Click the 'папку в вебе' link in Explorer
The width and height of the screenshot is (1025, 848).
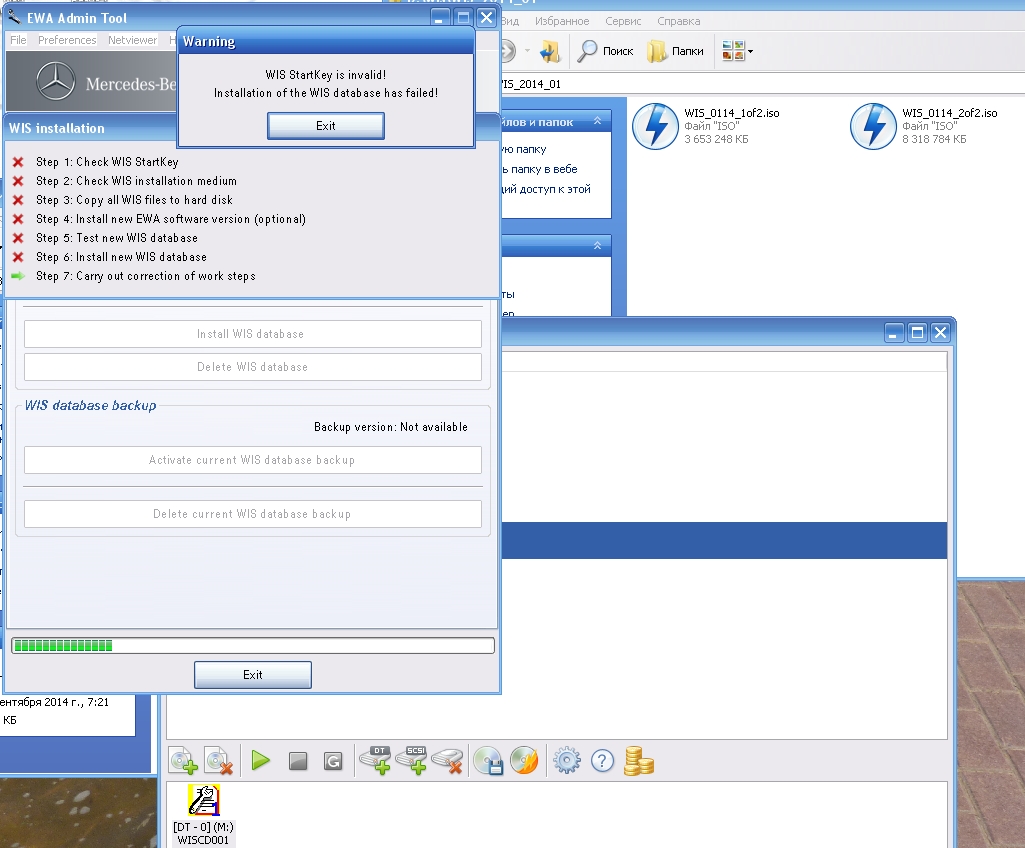(540, 169)
